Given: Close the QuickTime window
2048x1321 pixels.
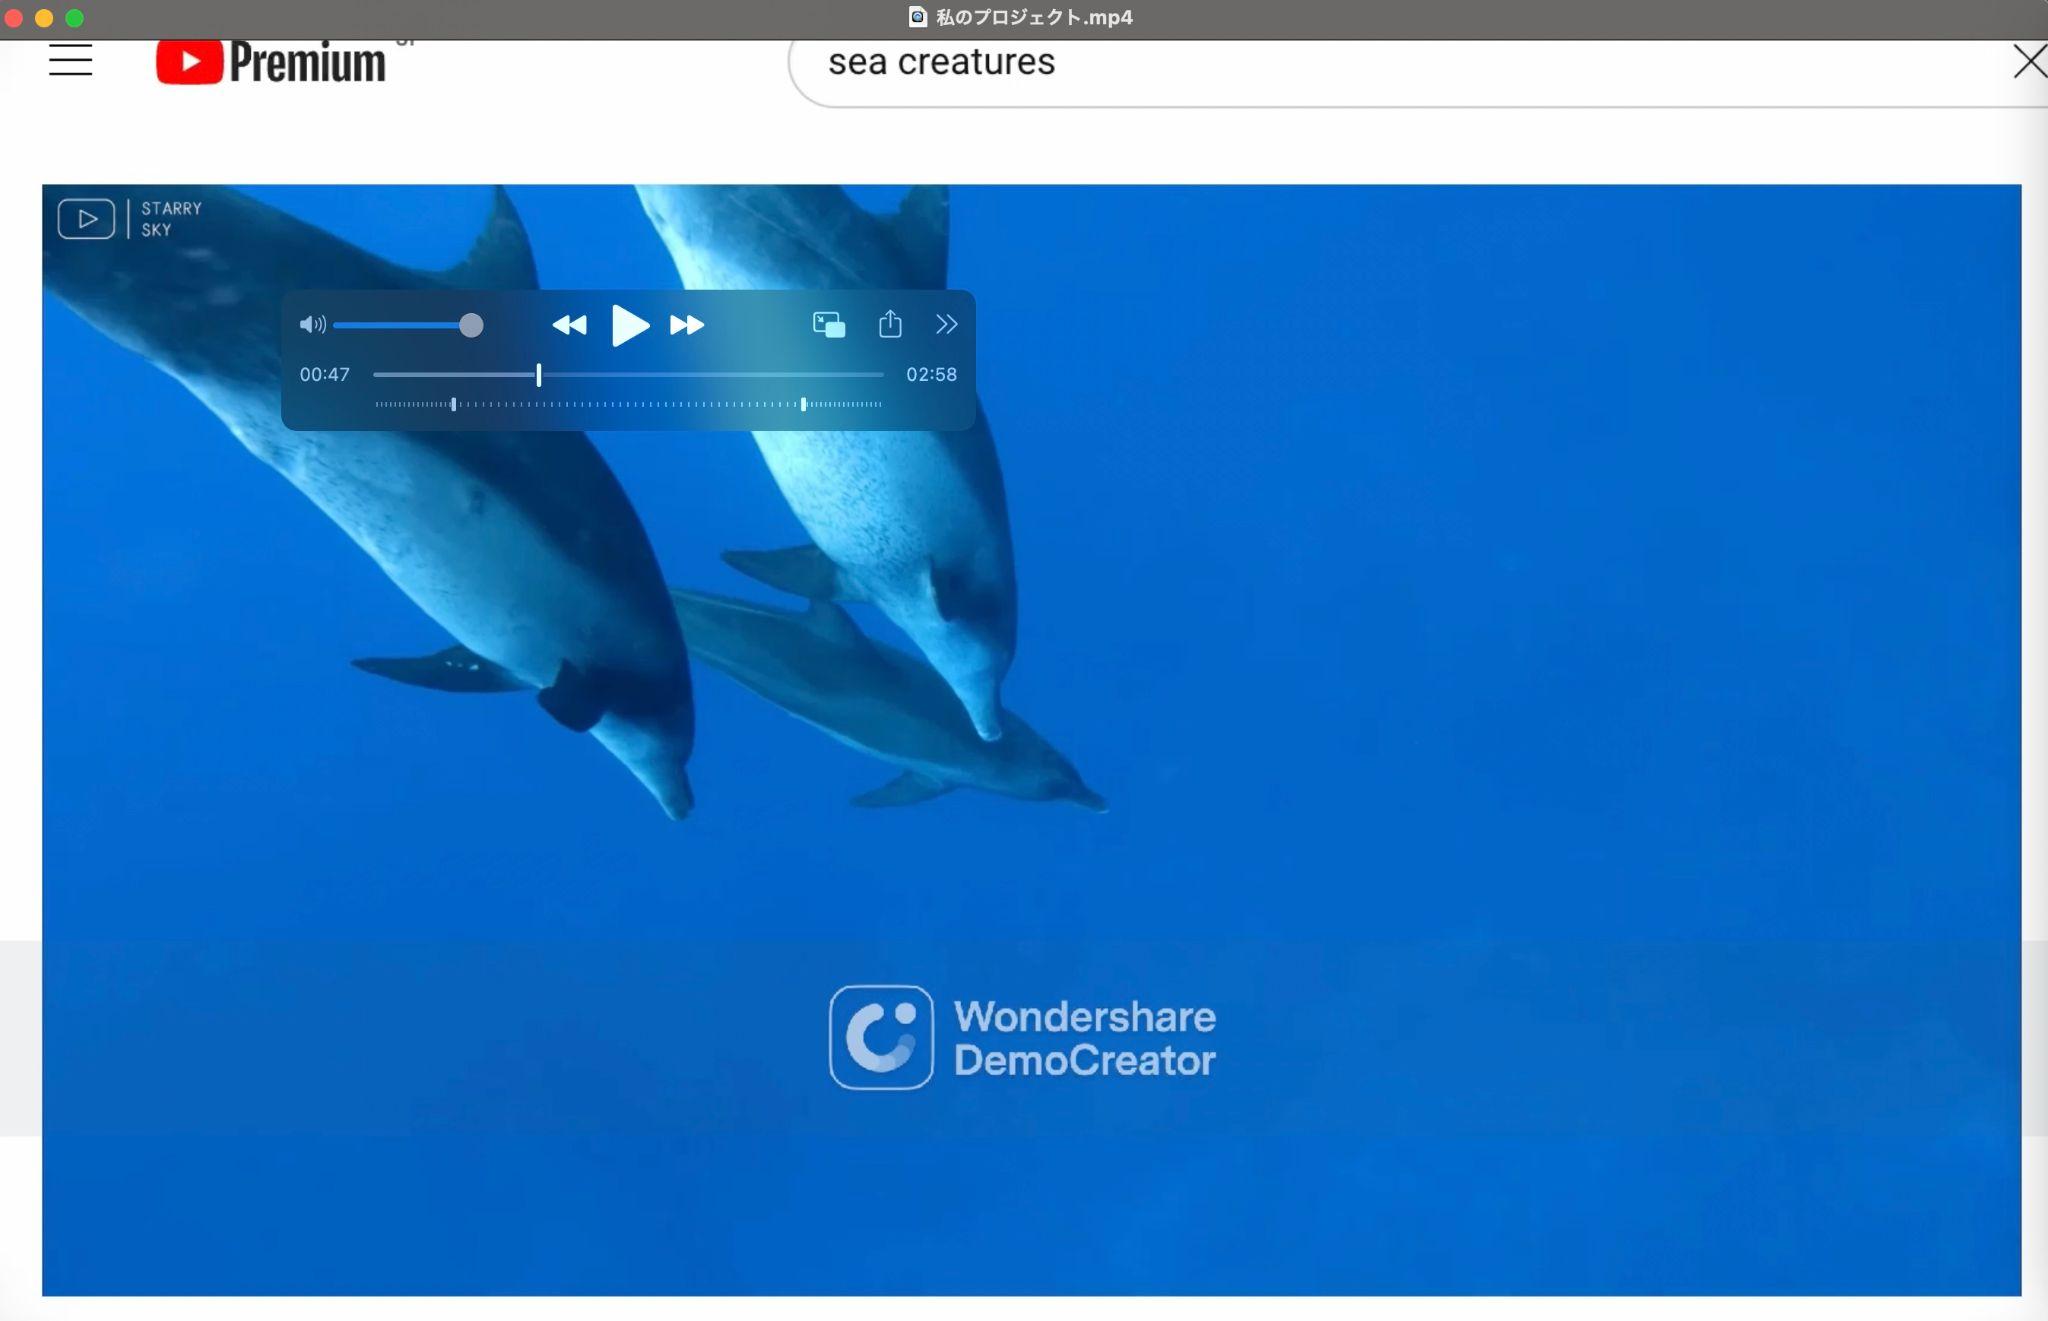Looking at the screenshot, I should (14, 18).
